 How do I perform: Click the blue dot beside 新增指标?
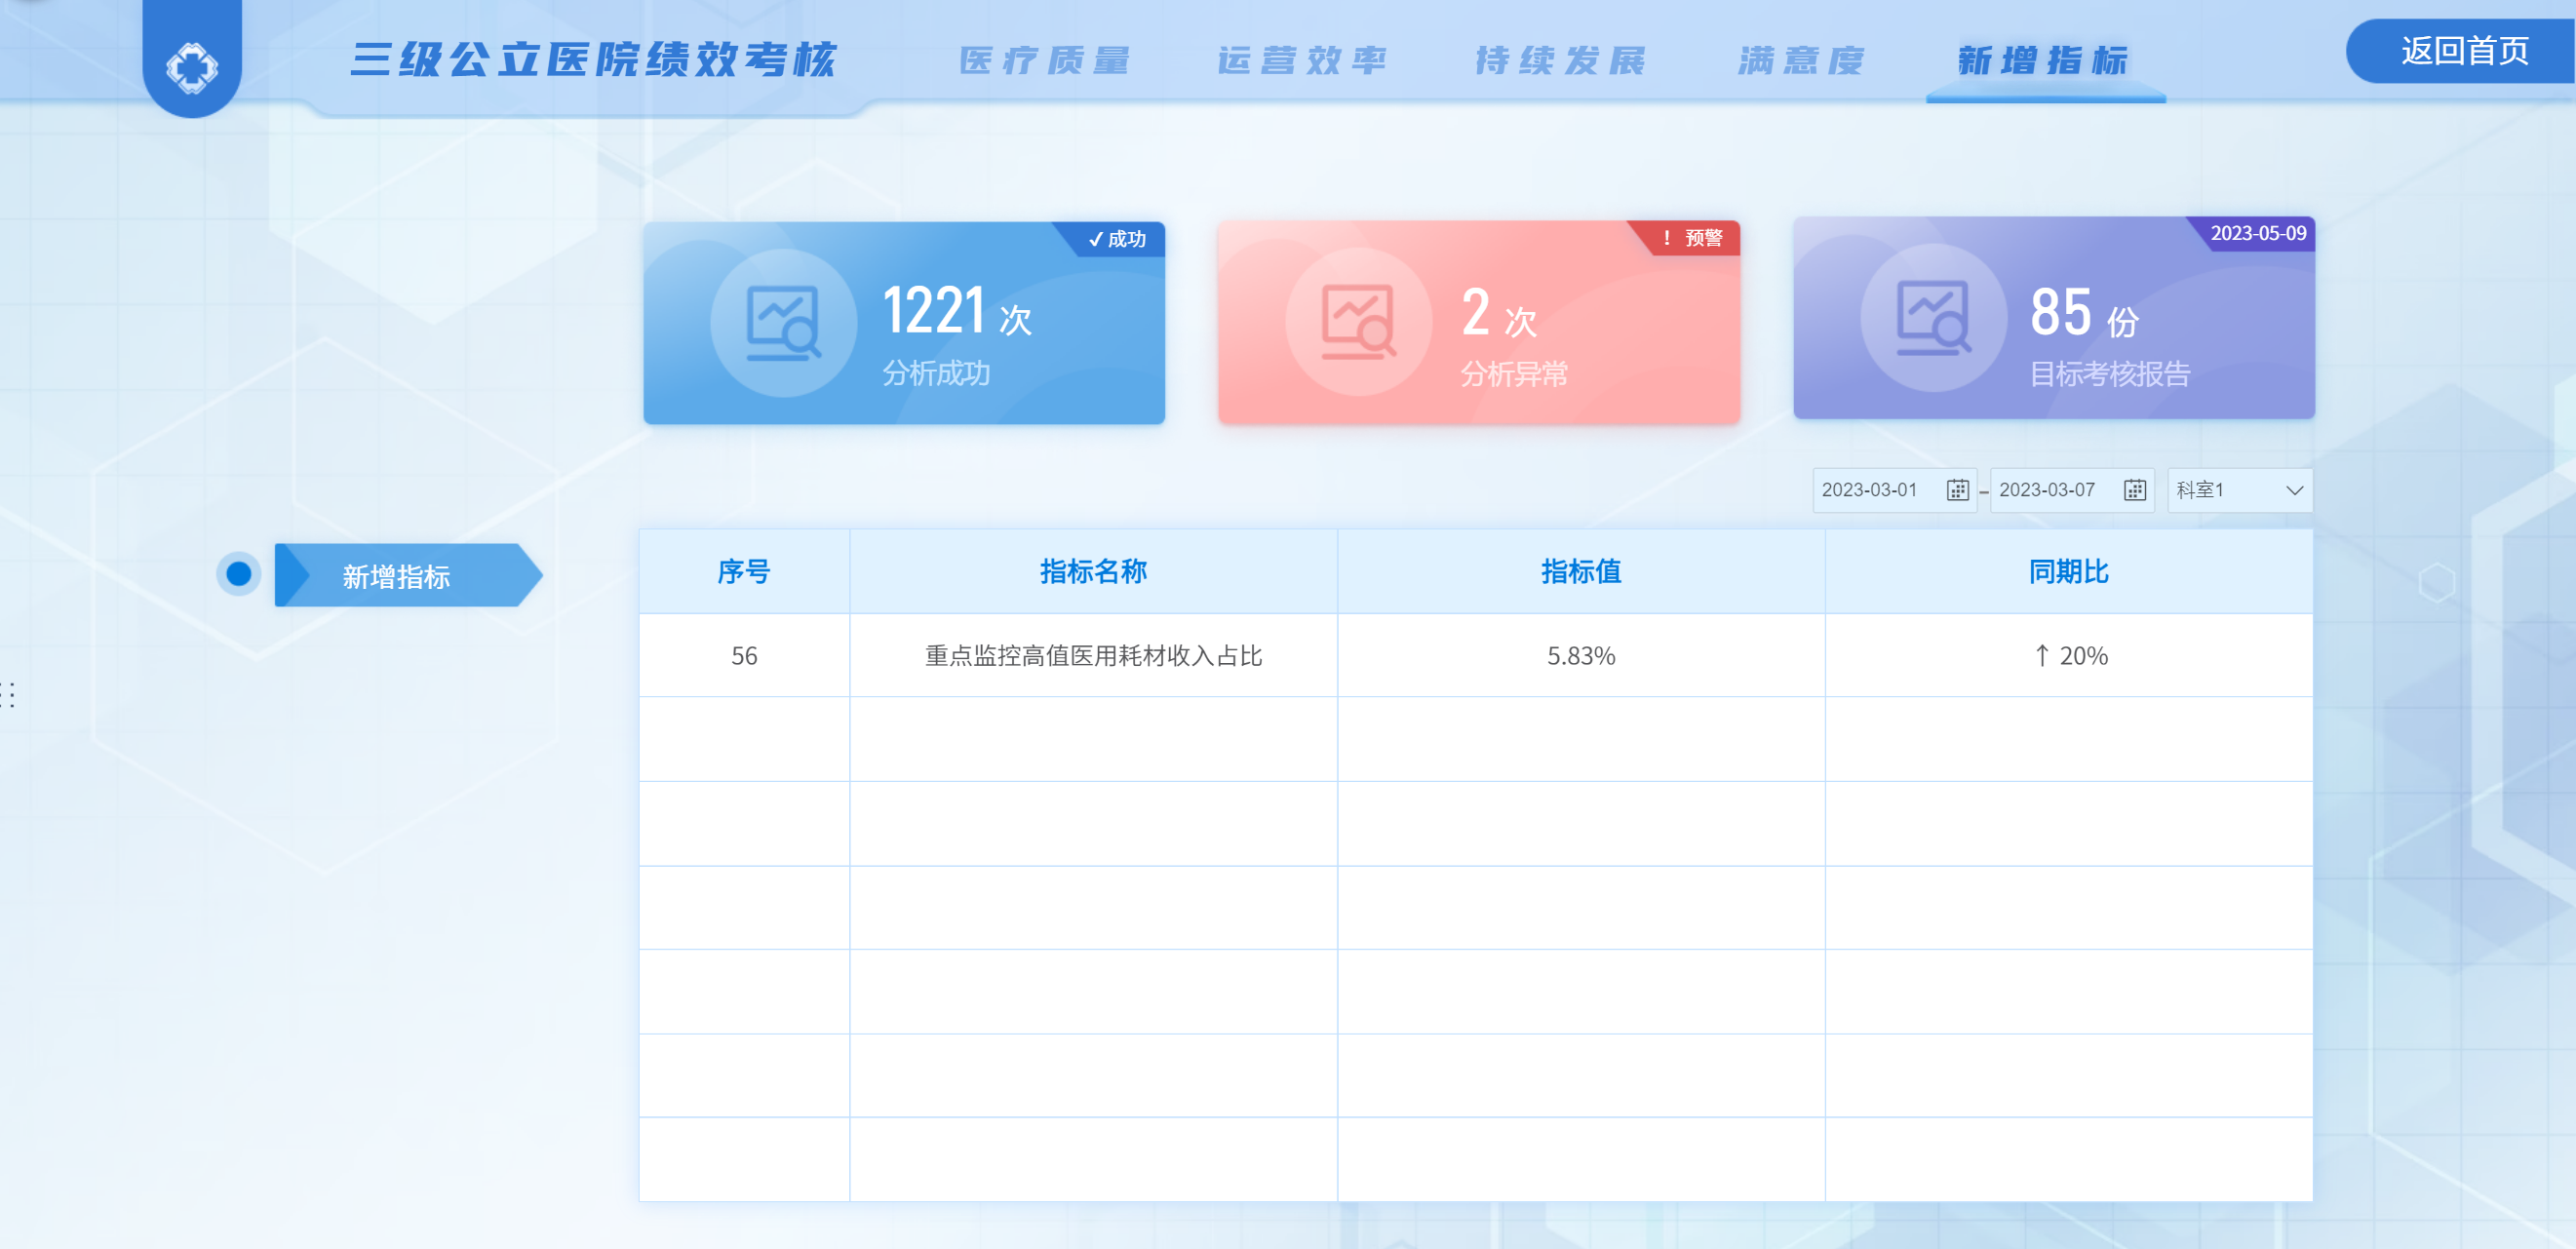[238, 574]
